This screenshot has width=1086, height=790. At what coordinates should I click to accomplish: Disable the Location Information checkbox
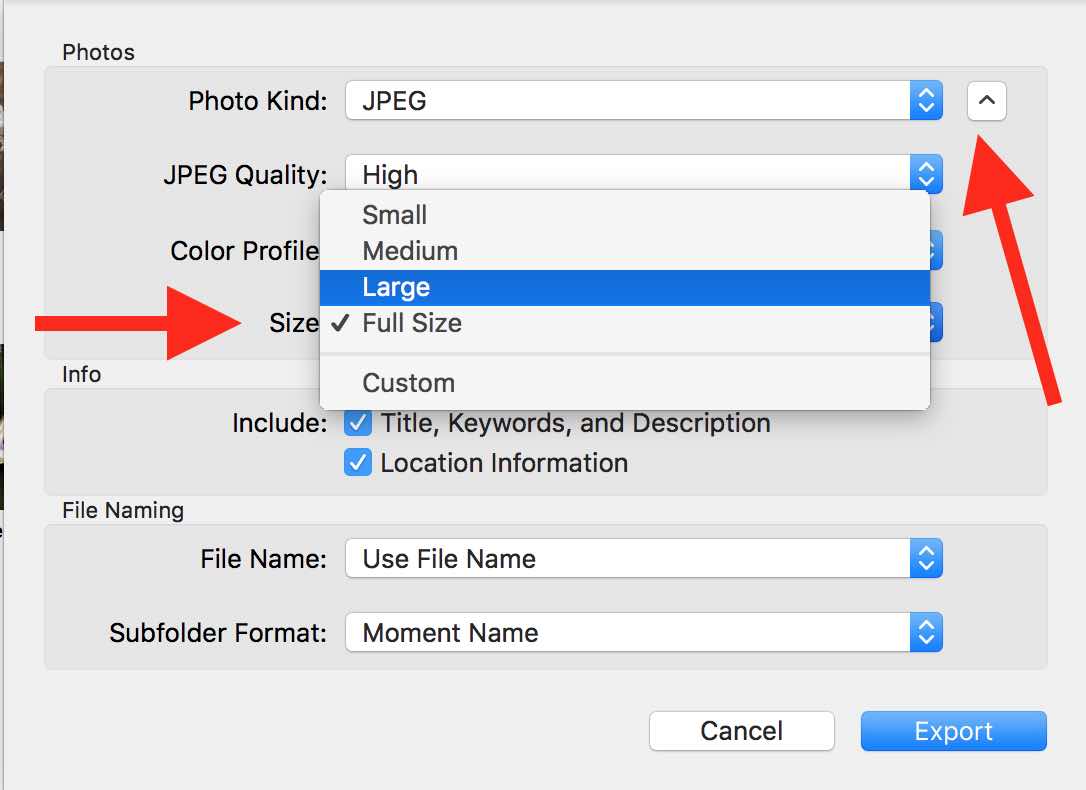tap(358, 463)
